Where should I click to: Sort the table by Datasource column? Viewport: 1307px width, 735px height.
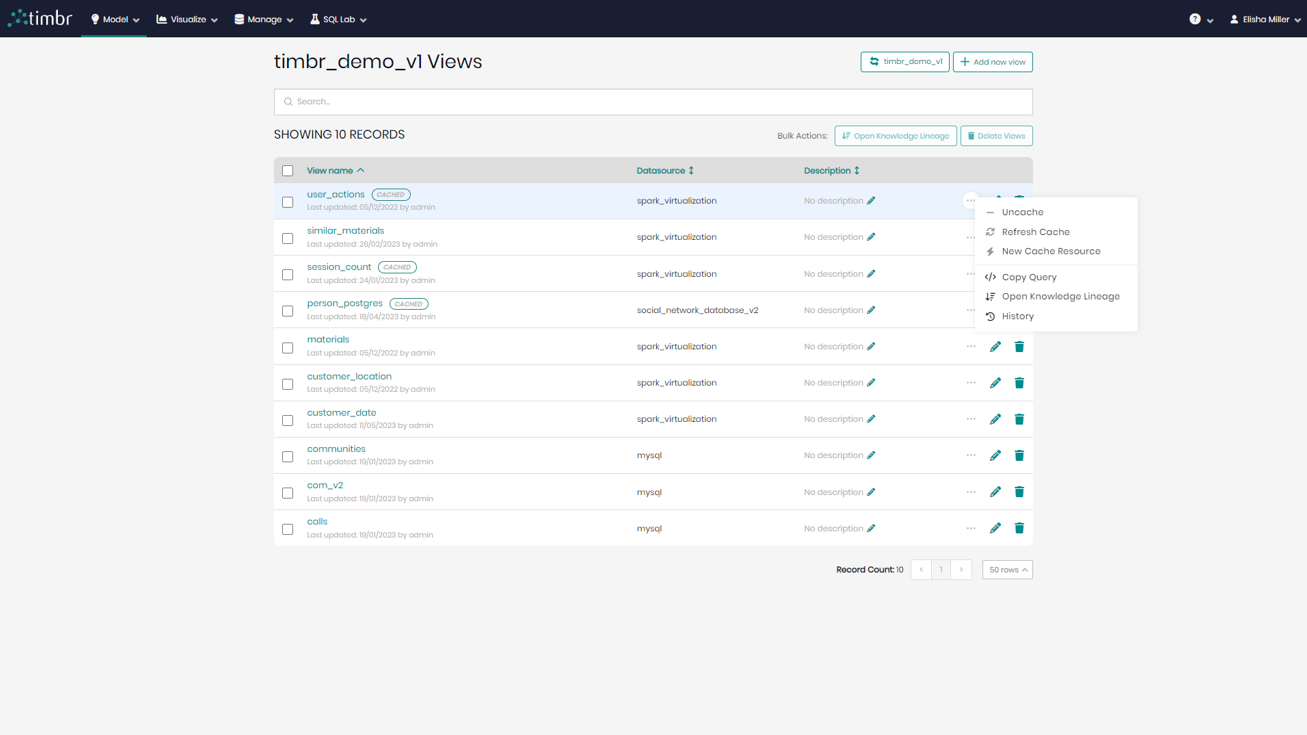pyautogui.click(x=665, y=170)
